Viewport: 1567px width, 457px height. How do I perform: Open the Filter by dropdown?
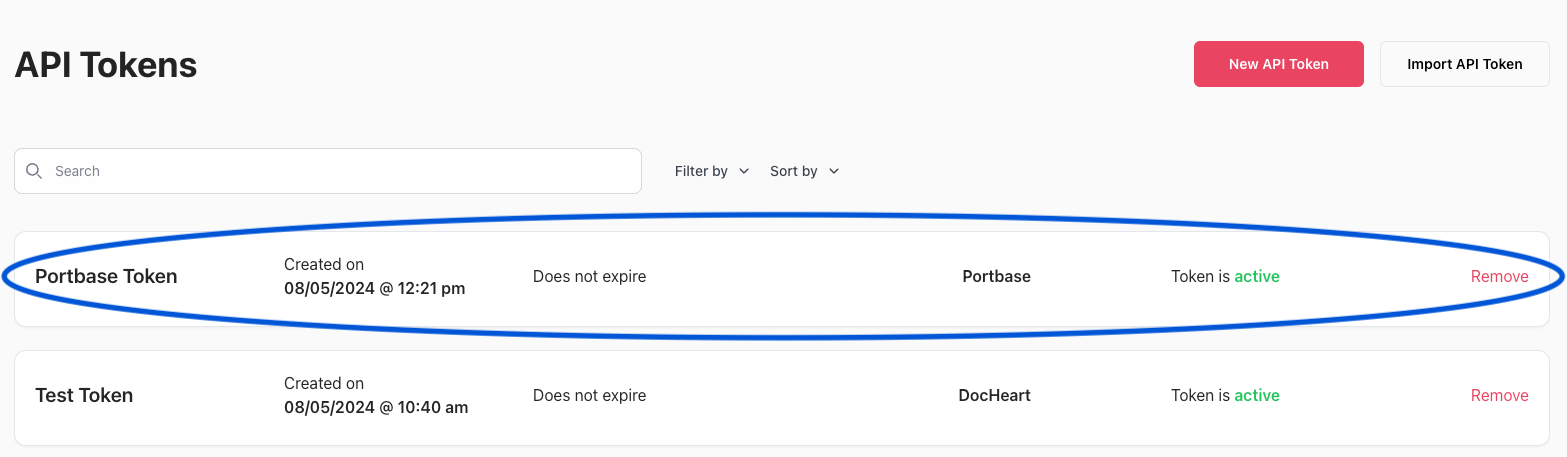(712, 171)
